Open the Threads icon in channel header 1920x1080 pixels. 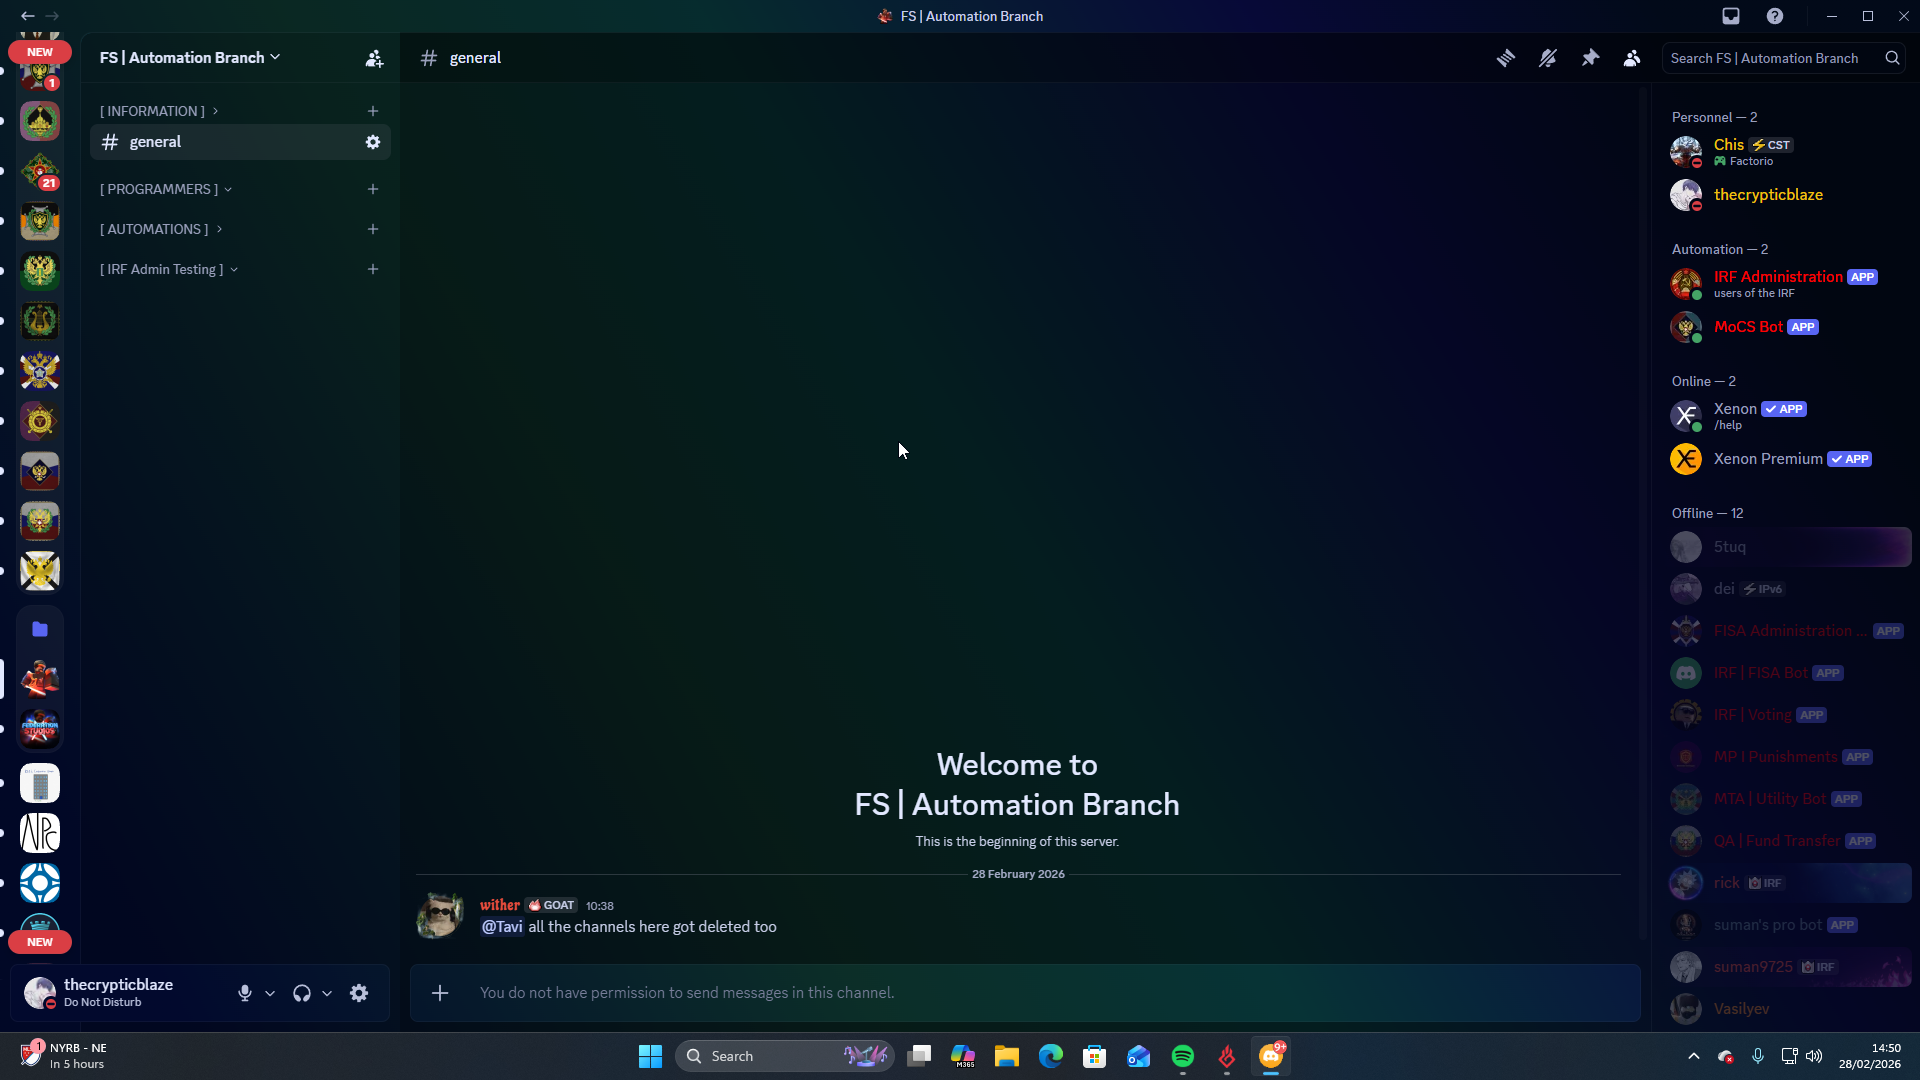click(x=1505, y=58)
